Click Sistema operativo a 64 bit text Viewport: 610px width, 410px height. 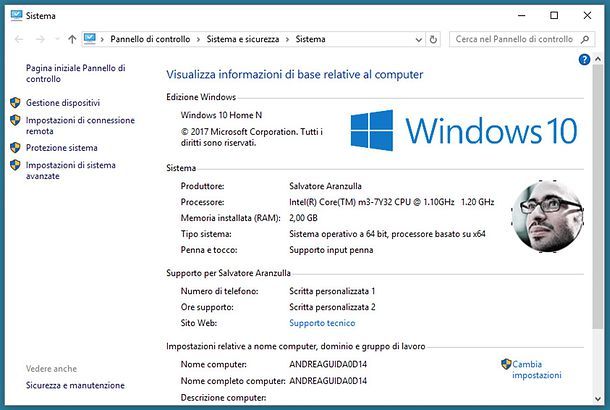387,234
